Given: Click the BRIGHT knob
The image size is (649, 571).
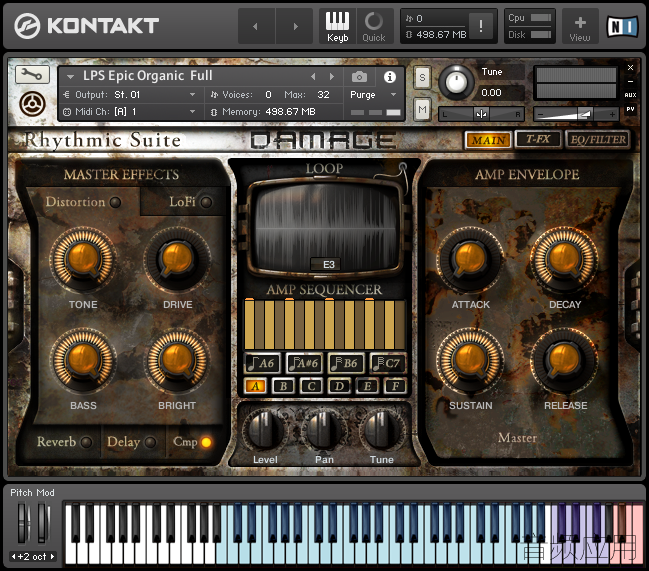Looking at the screenshot, I should pos(177,360).
